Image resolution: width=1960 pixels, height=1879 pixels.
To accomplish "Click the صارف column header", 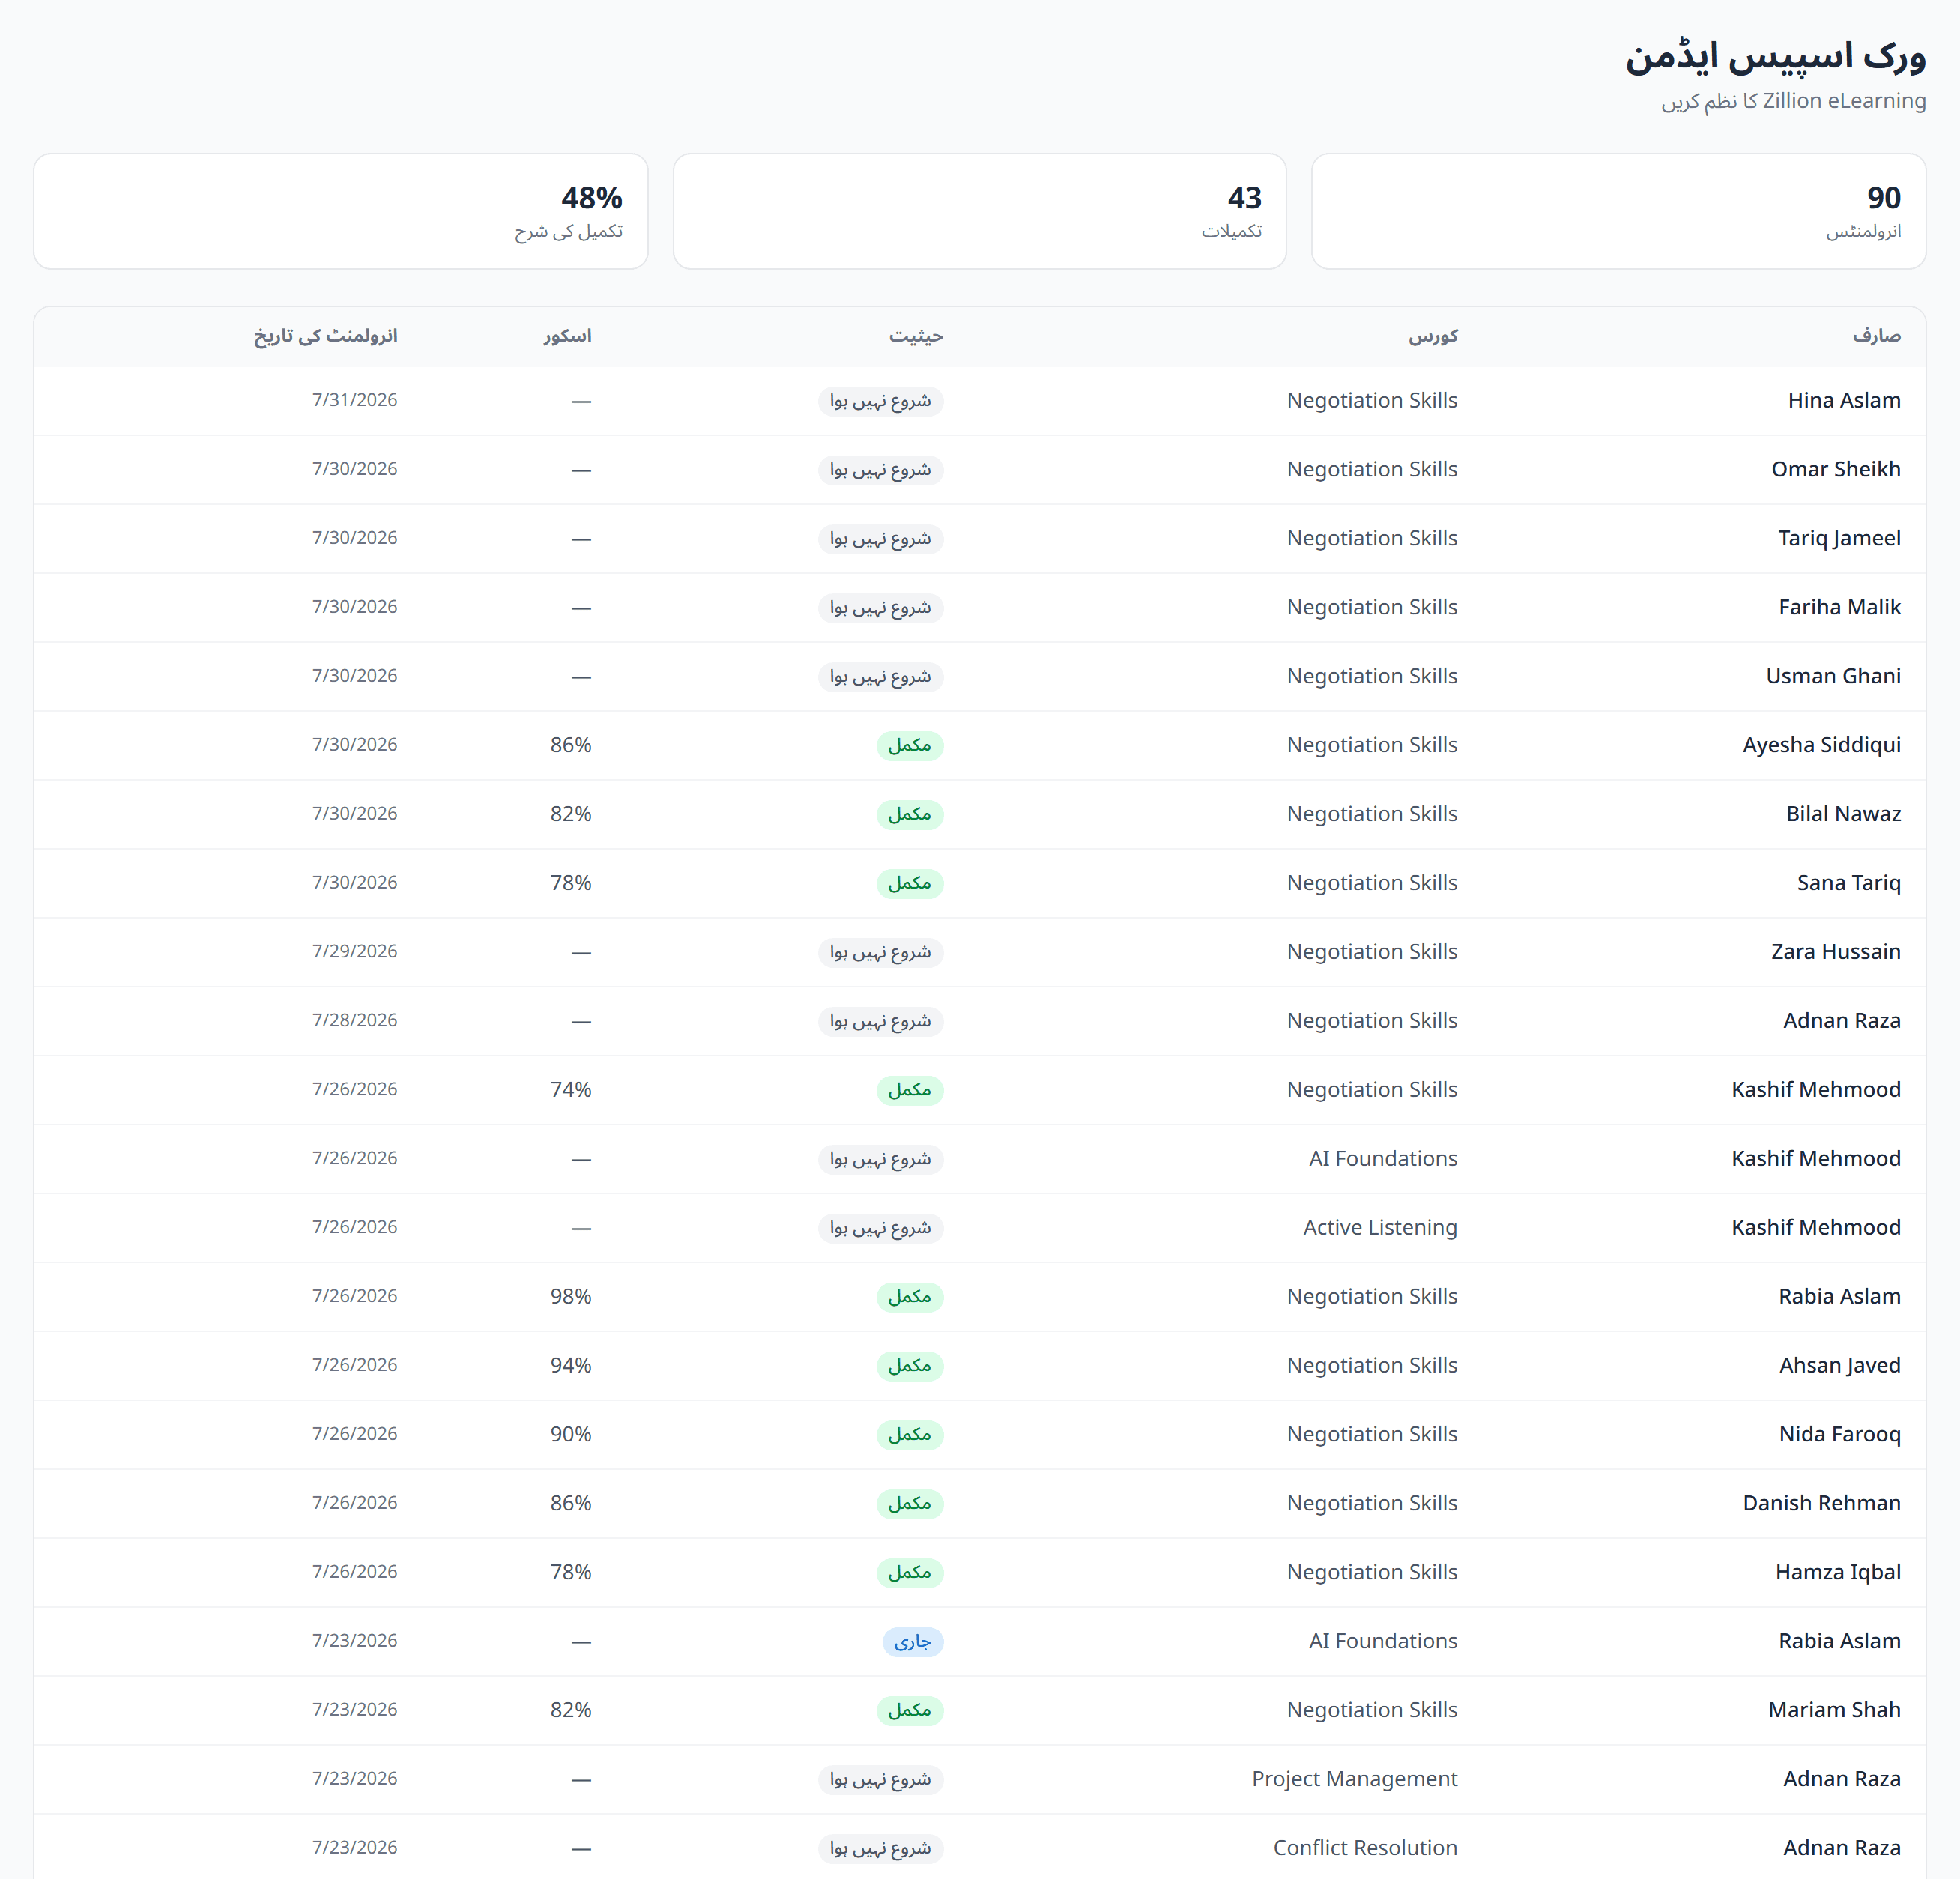I will tap(1876, 336).
